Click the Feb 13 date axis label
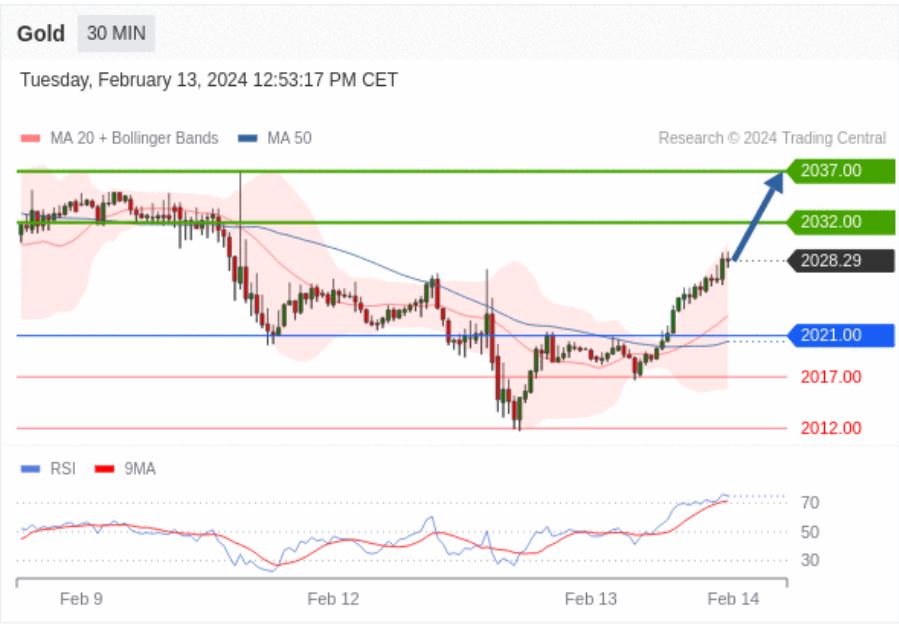Viewport: 899px width, 638px height. [591, 599]
